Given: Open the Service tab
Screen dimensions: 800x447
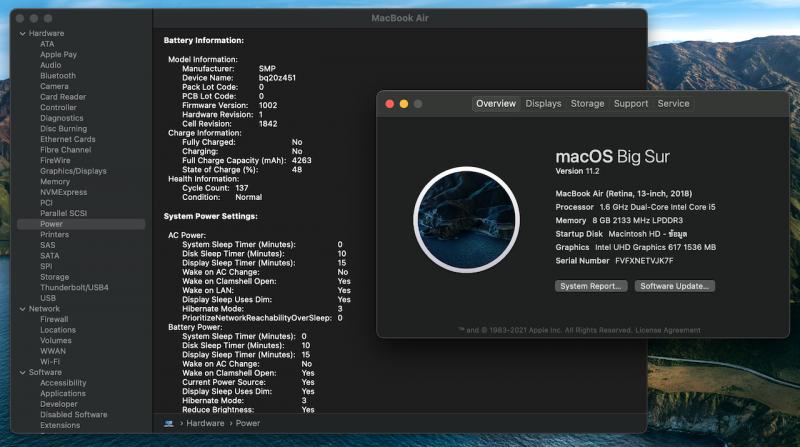Looking at the screenshot, I should 673,104.
